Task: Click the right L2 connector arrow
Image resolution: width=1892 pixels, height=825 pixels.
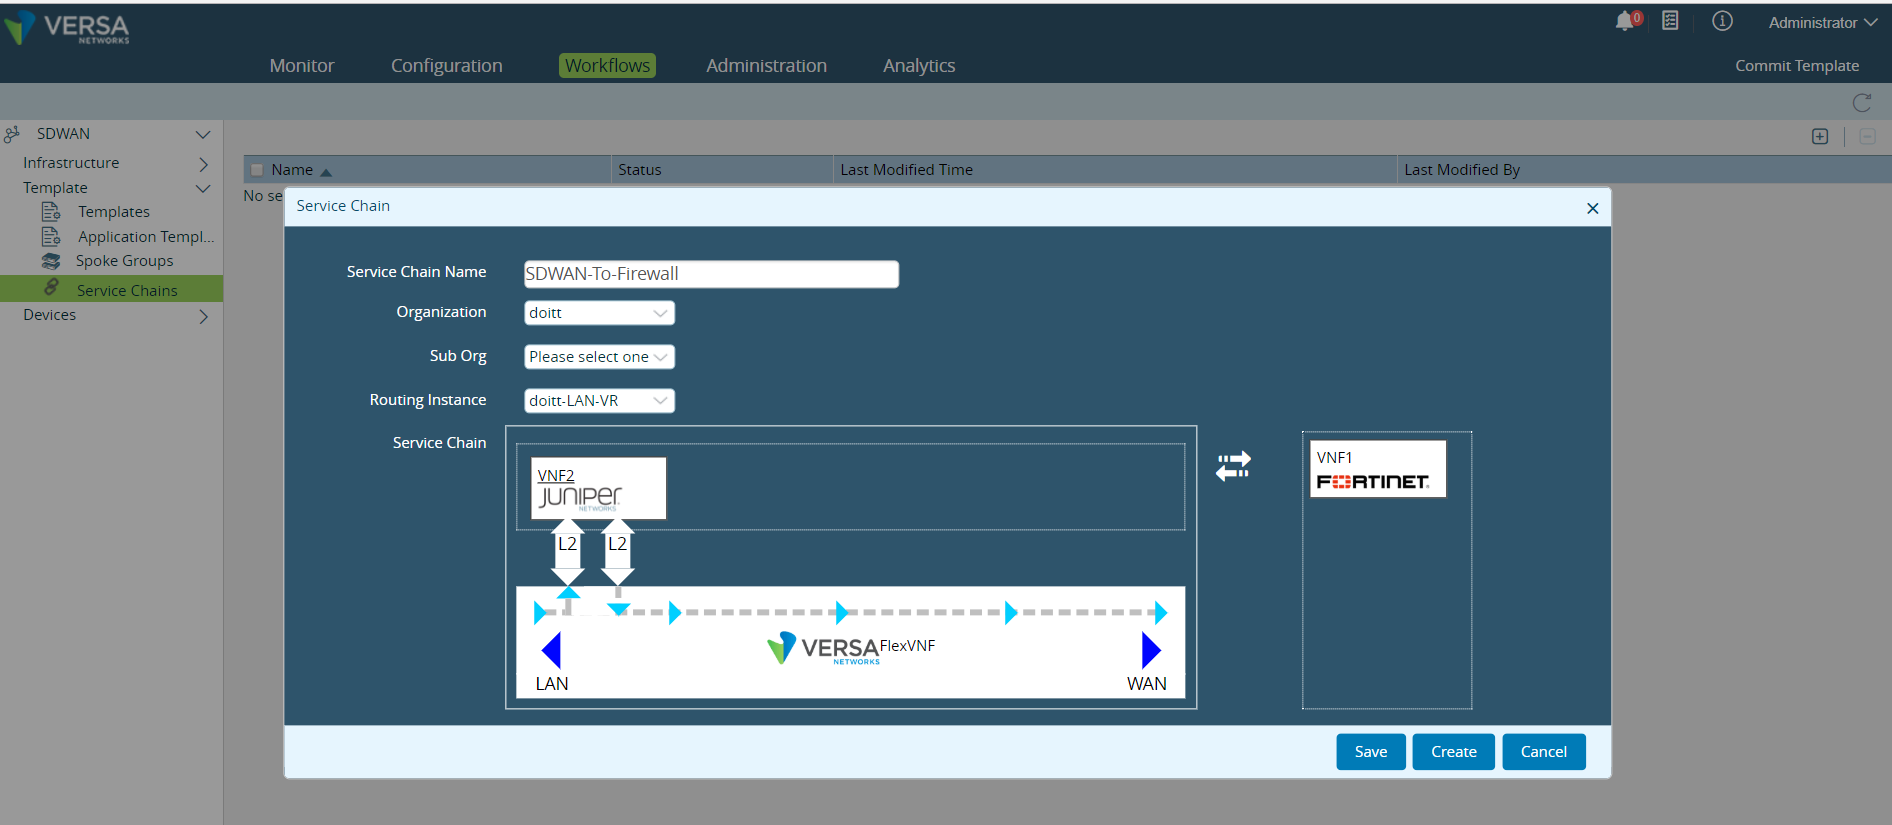Action: [618, 552]
